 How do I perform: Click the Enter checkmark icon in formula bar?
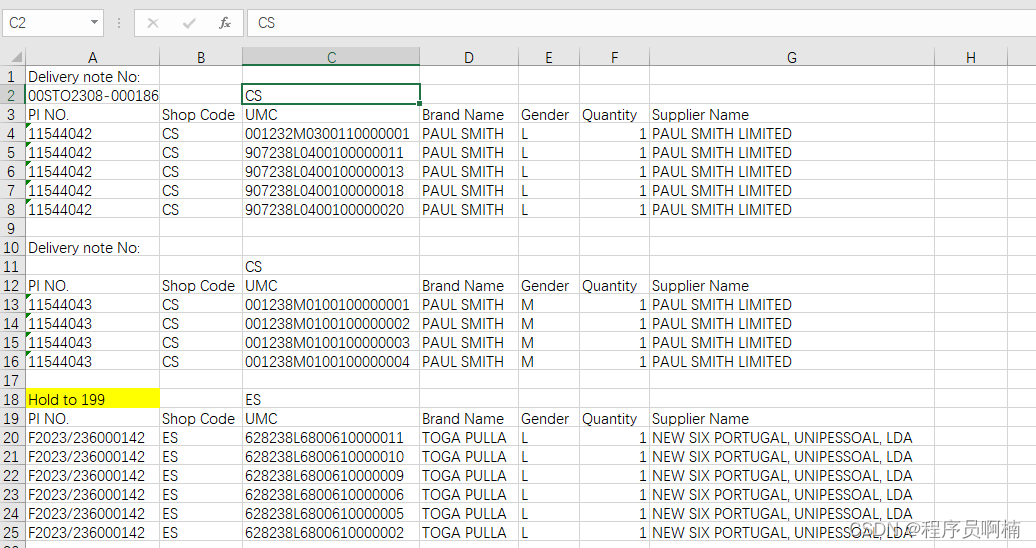tap(189, 23)
